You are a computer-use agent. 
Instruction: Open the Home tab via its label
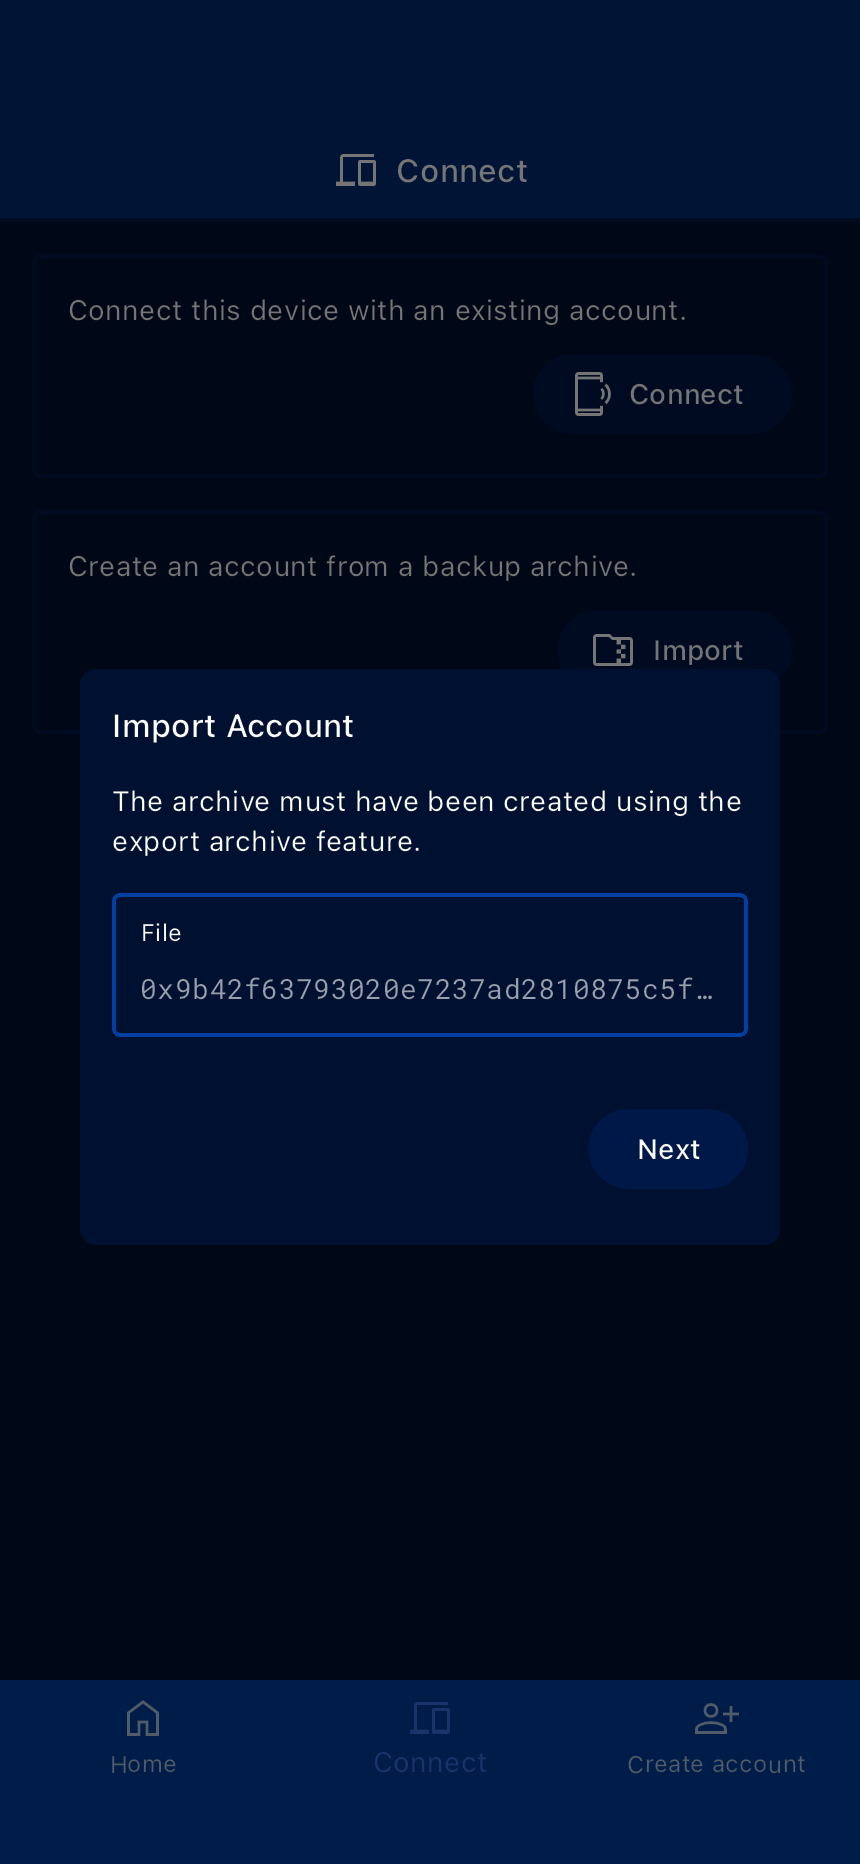(143, 1765)
